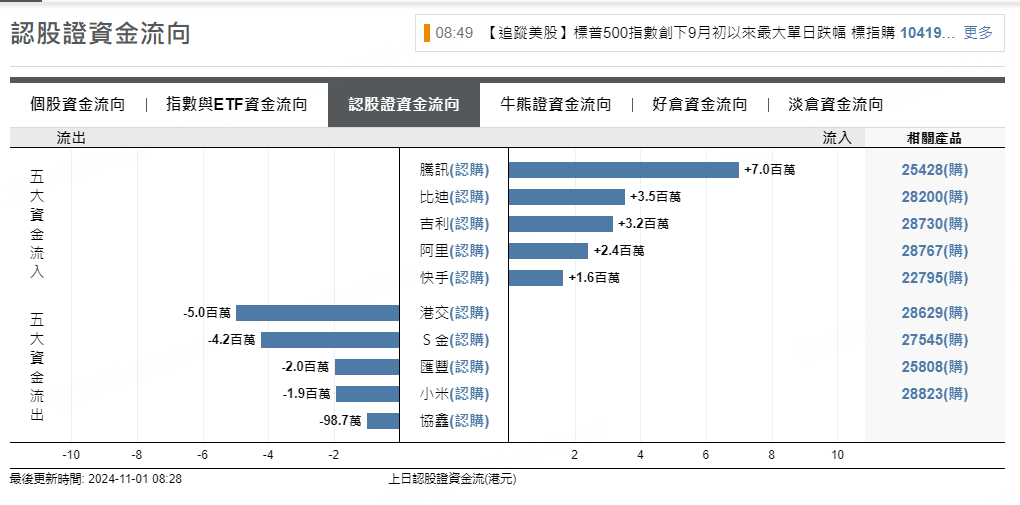Click the 港交 outflow bar
The width and height of the screenshot is (1020, 505).
tap(317, 313)
